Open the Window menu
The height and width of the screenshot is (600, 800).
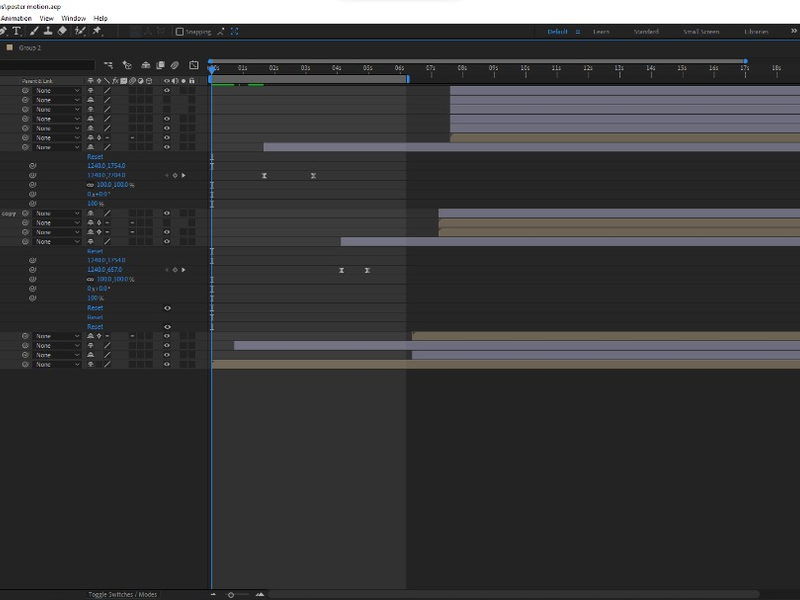coord(73,18)
